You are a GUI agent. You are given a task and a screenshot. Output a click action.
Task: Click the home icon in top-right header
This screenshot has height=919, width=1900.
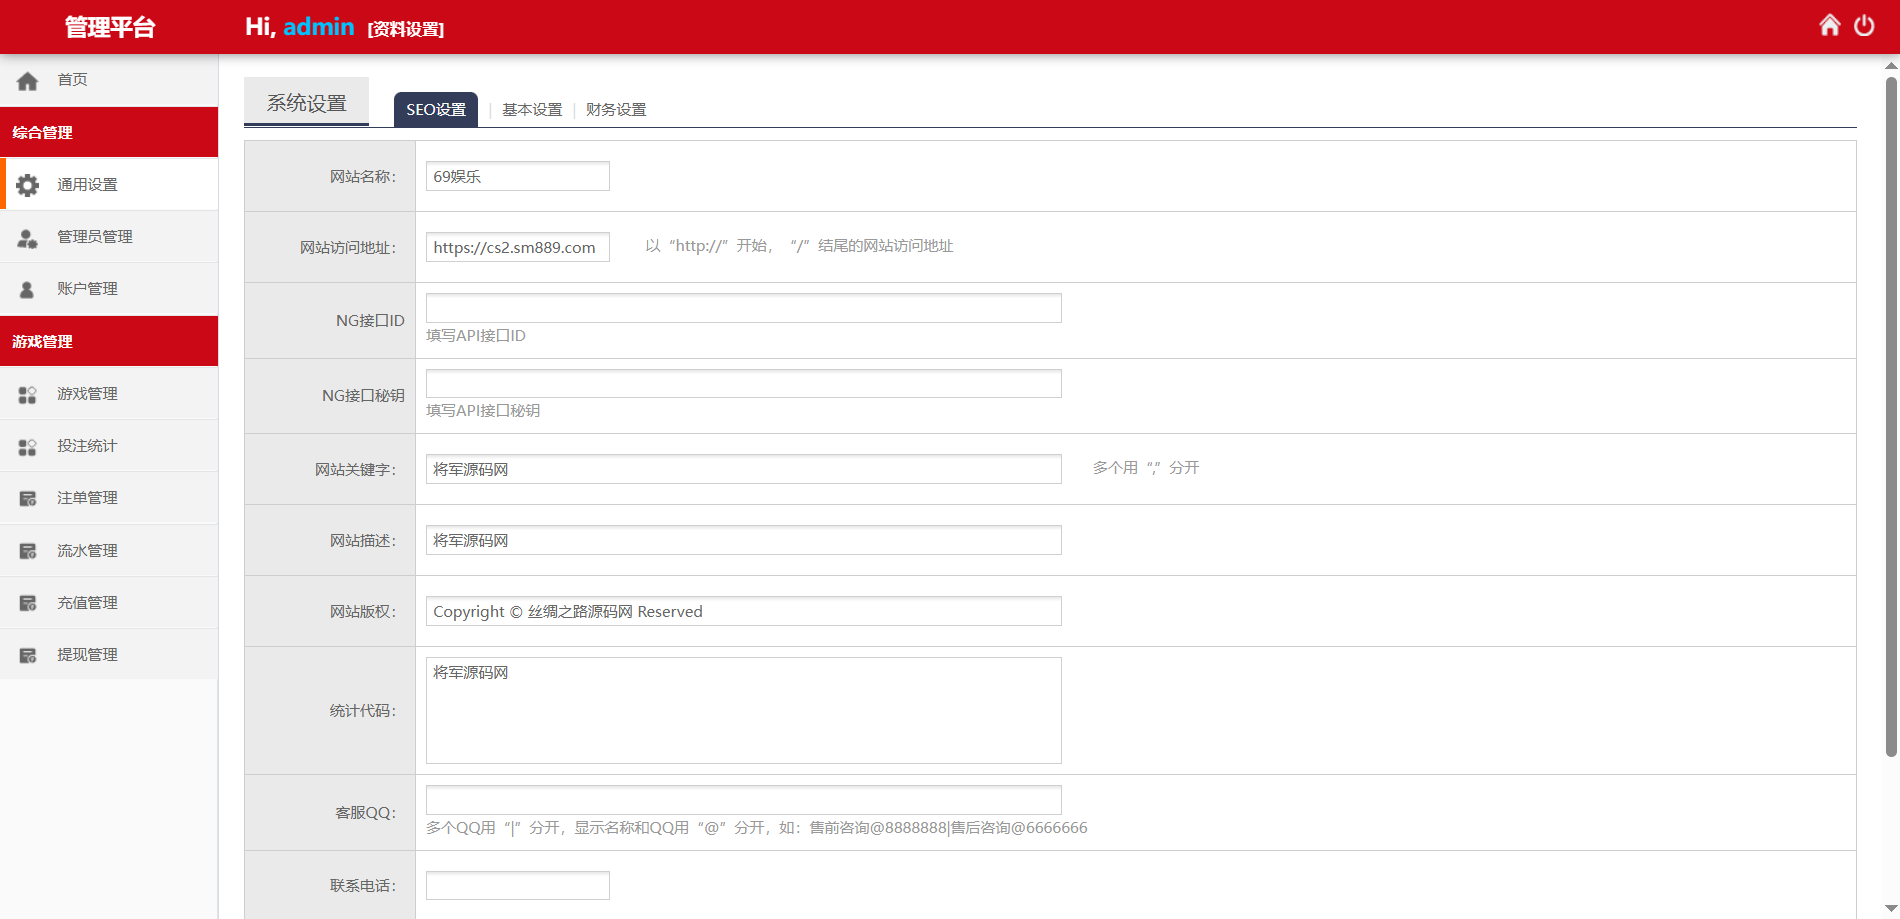[x=1829, y=25]
